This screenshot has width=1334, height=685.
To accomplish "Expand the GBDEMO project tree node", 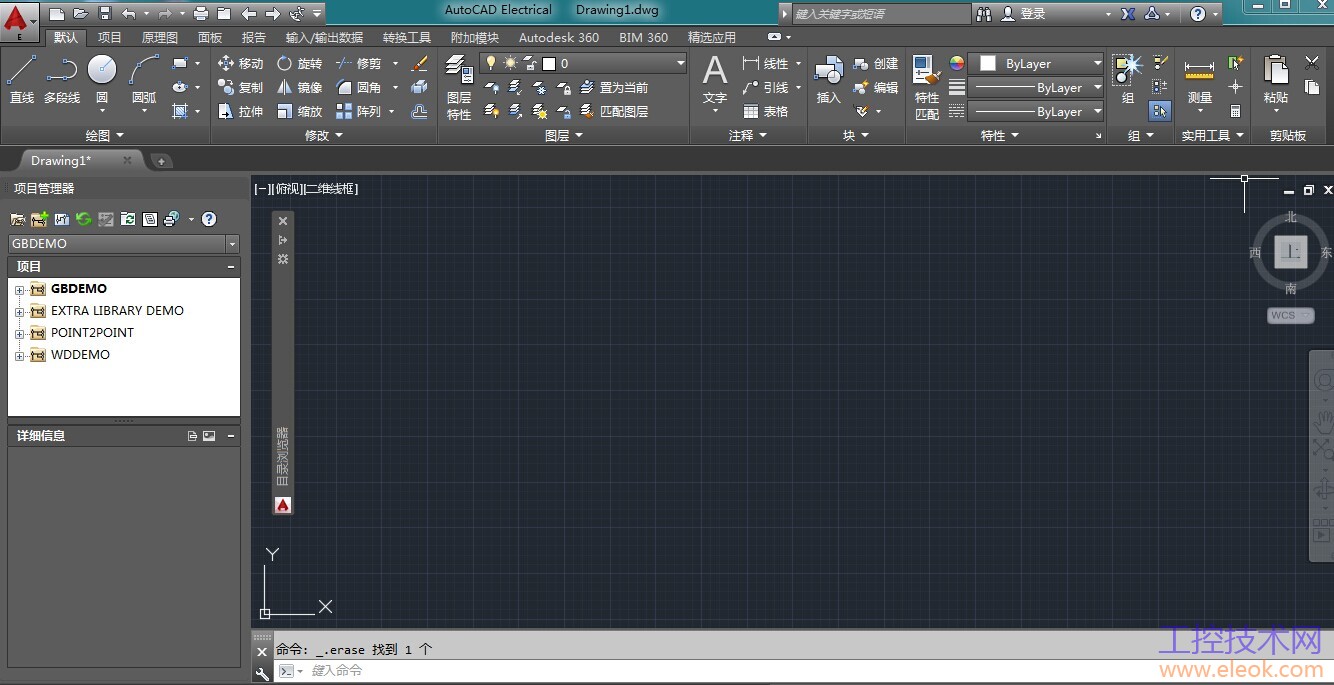I will [18, 289].
